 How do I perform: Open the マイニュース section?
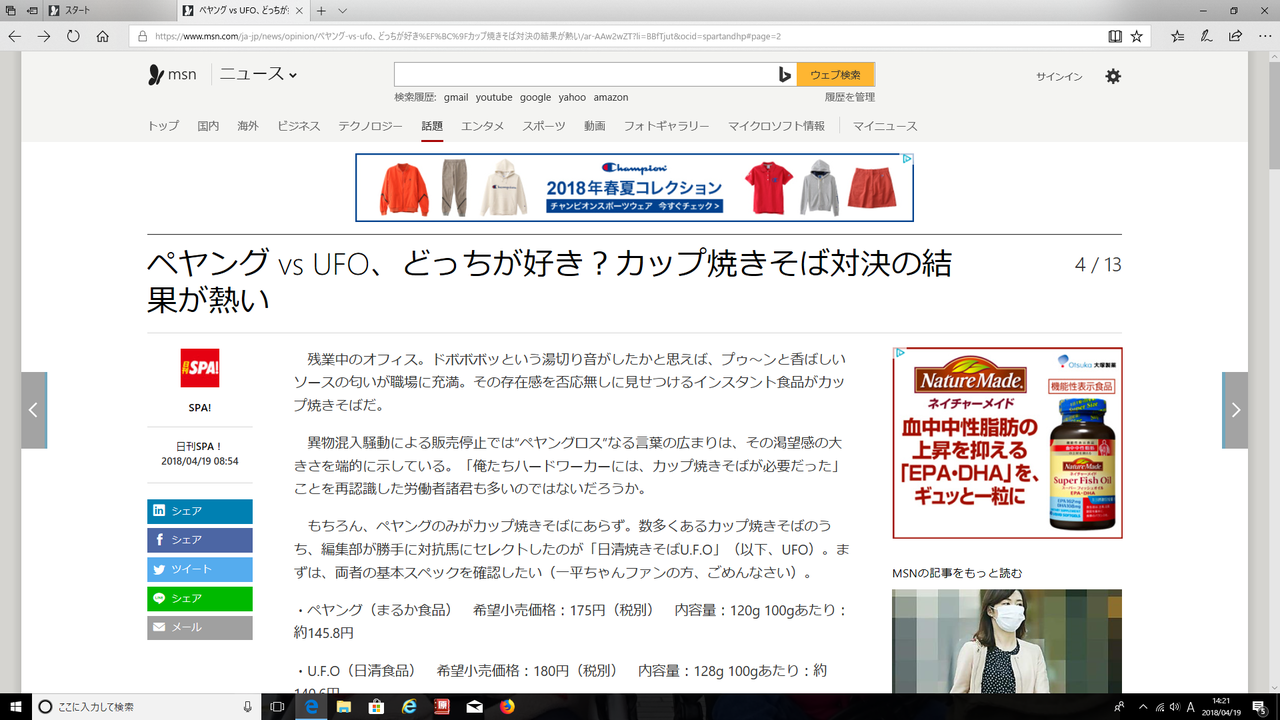click(885, 126)
